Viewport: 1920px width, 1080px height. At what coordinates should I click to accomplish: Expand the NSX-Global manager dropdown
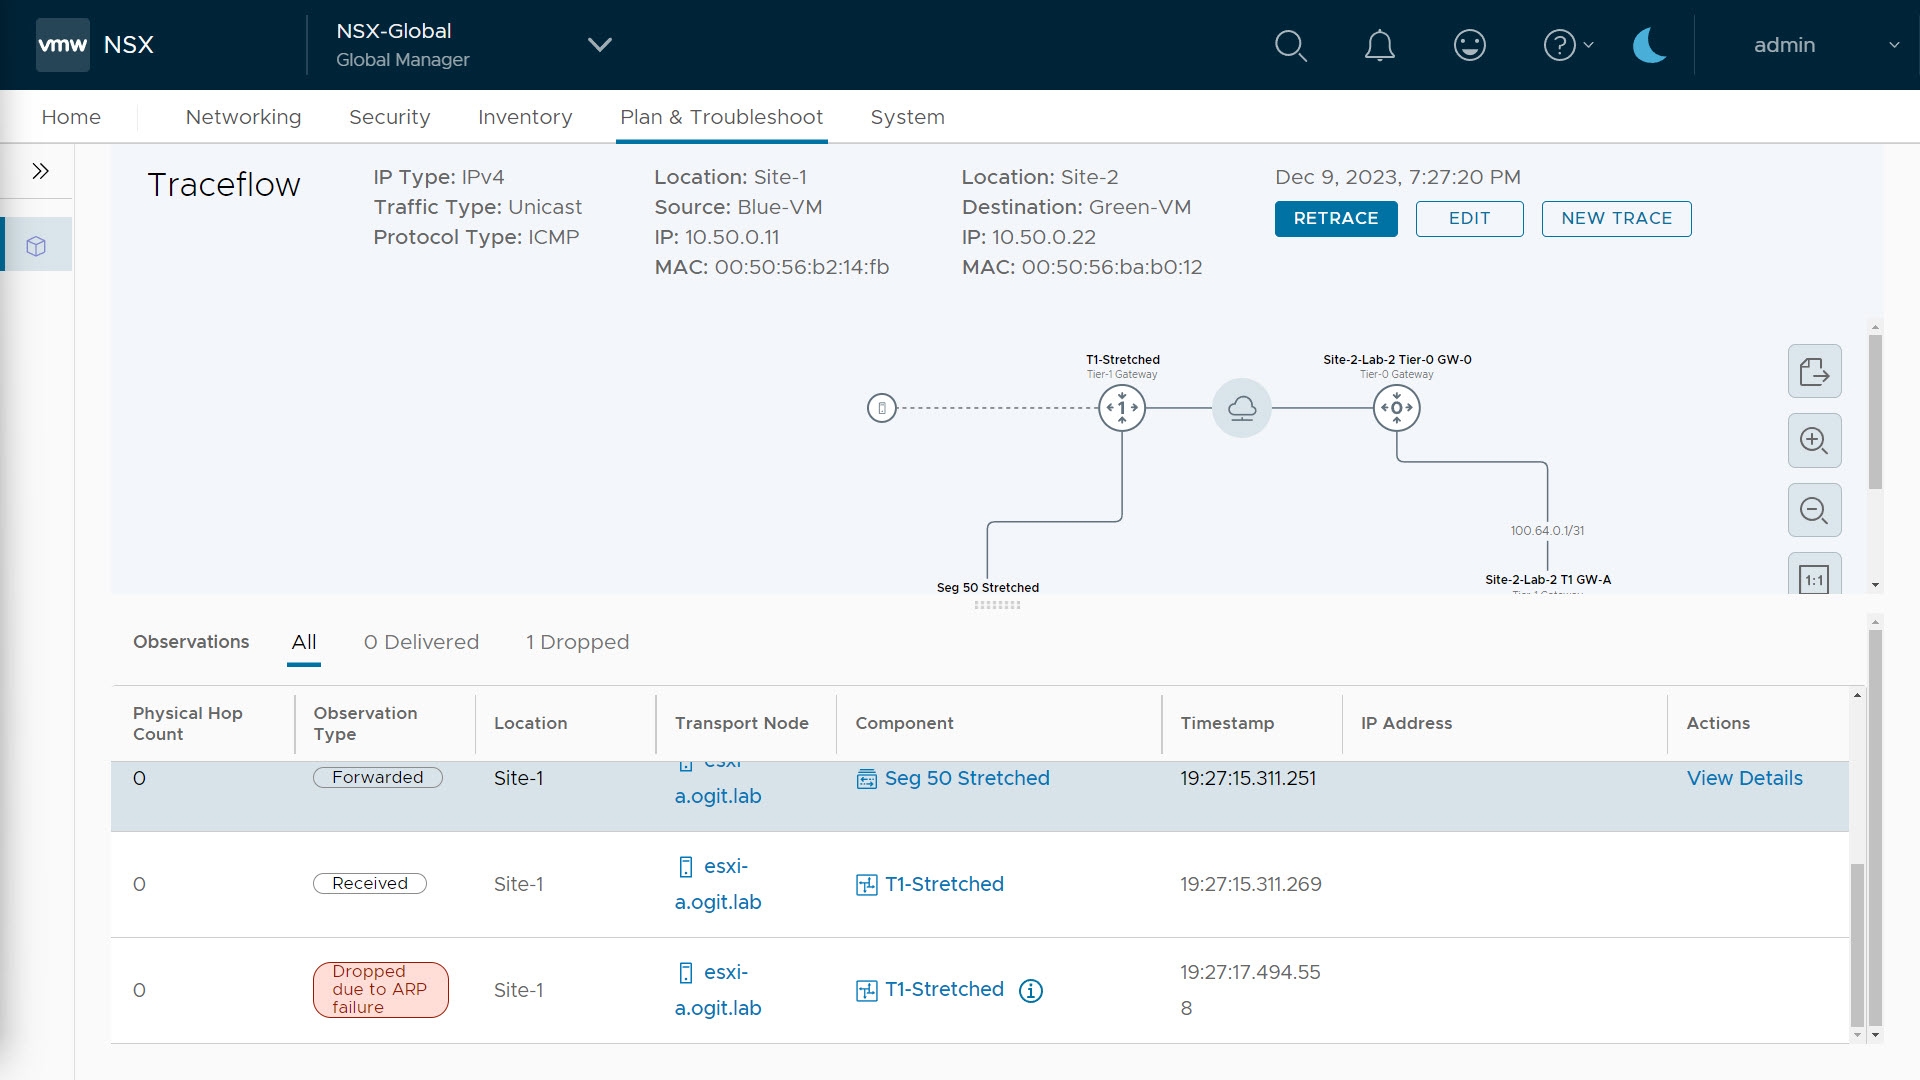pos(599,45)
